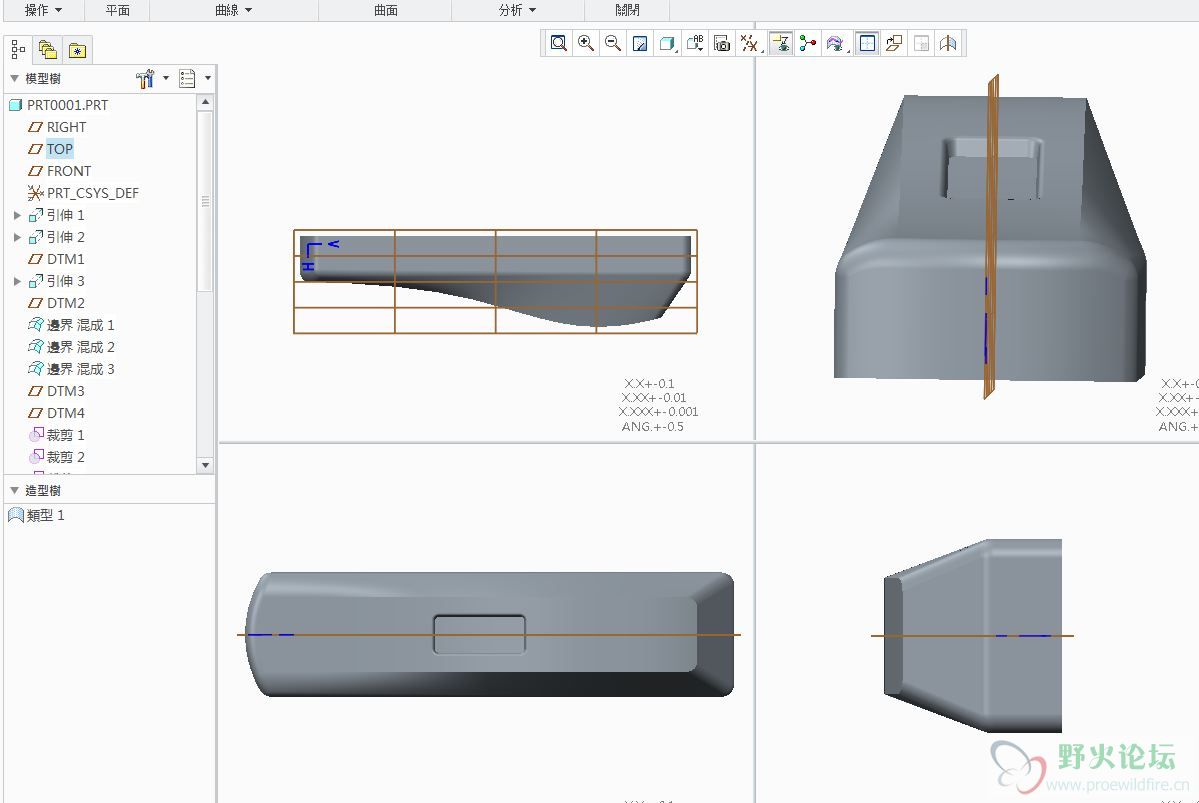
Task: Click the Repaint screen icon
Action: (640, 44)
